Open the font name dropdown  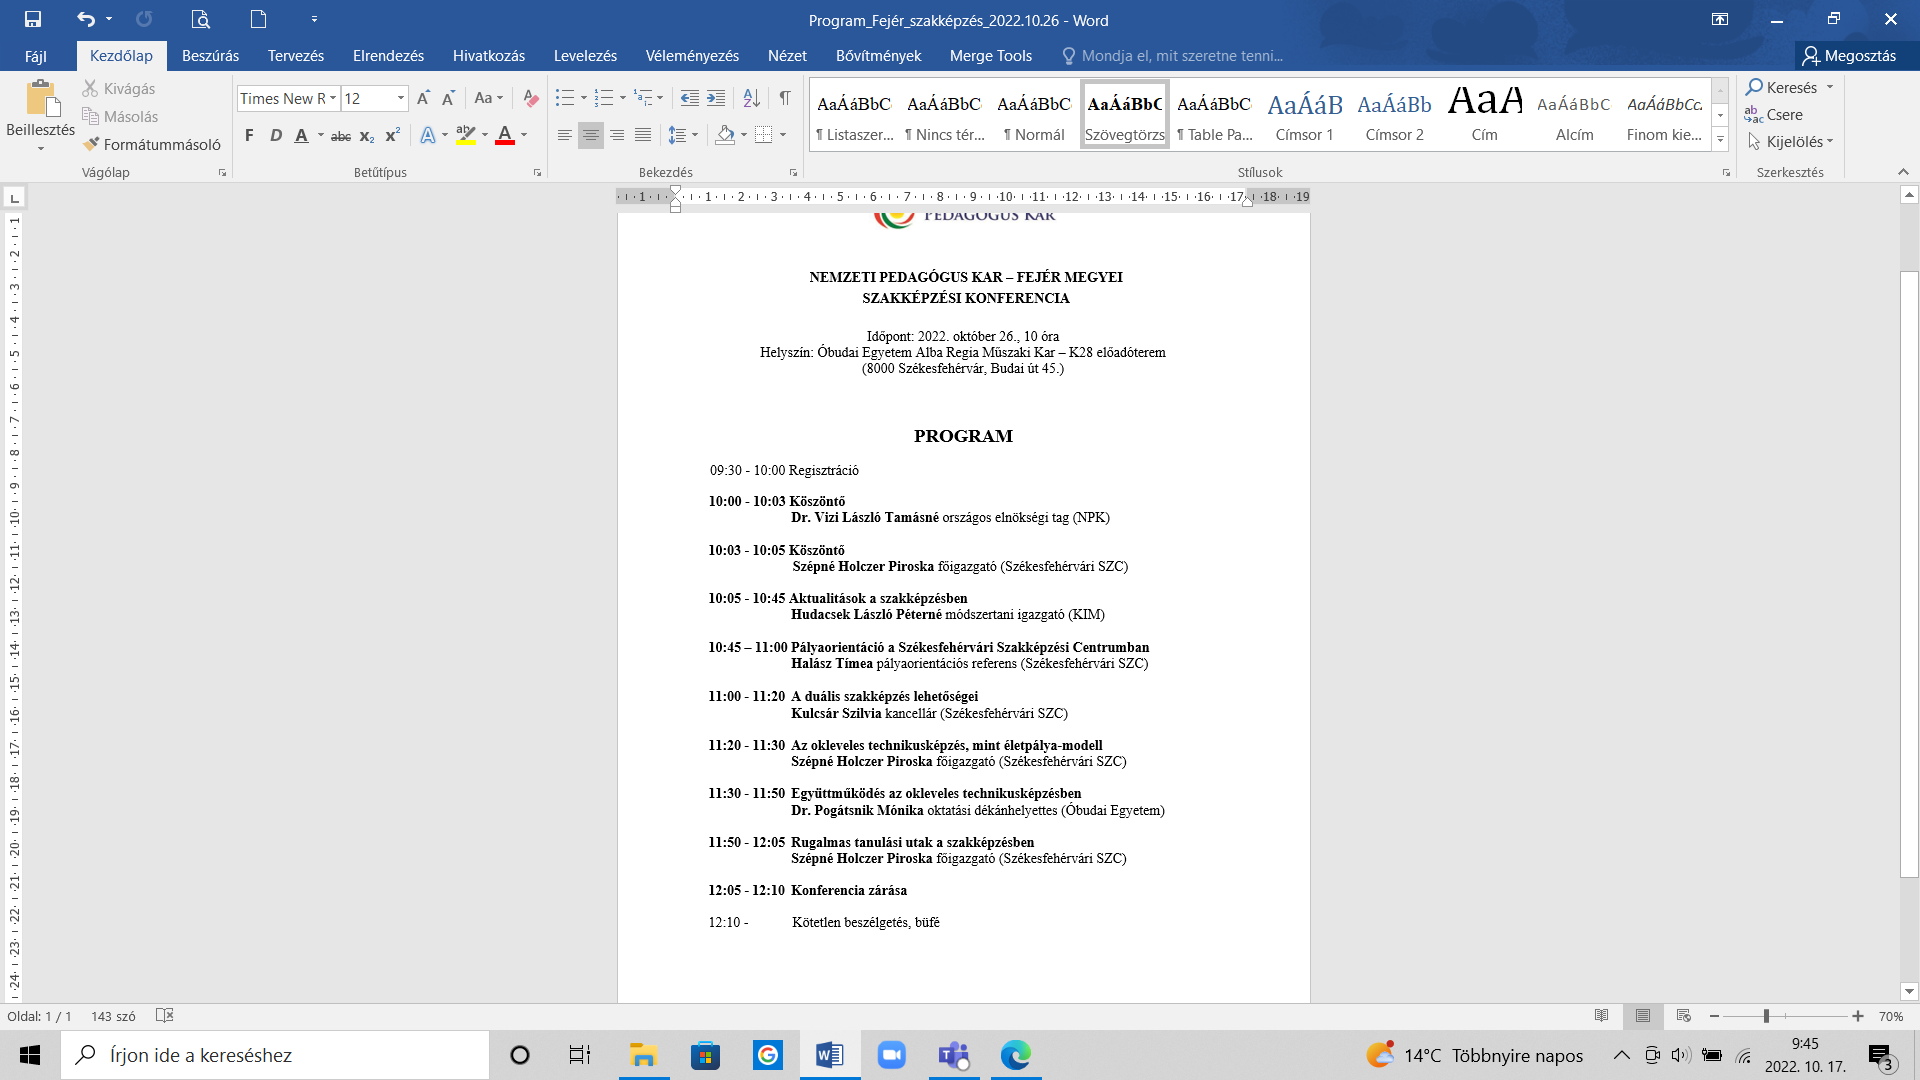click(333, 98)
